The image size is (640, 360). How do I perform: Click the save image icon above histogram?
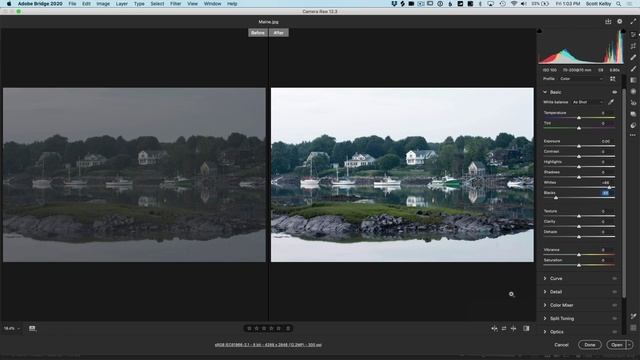[x=608, y=22]
